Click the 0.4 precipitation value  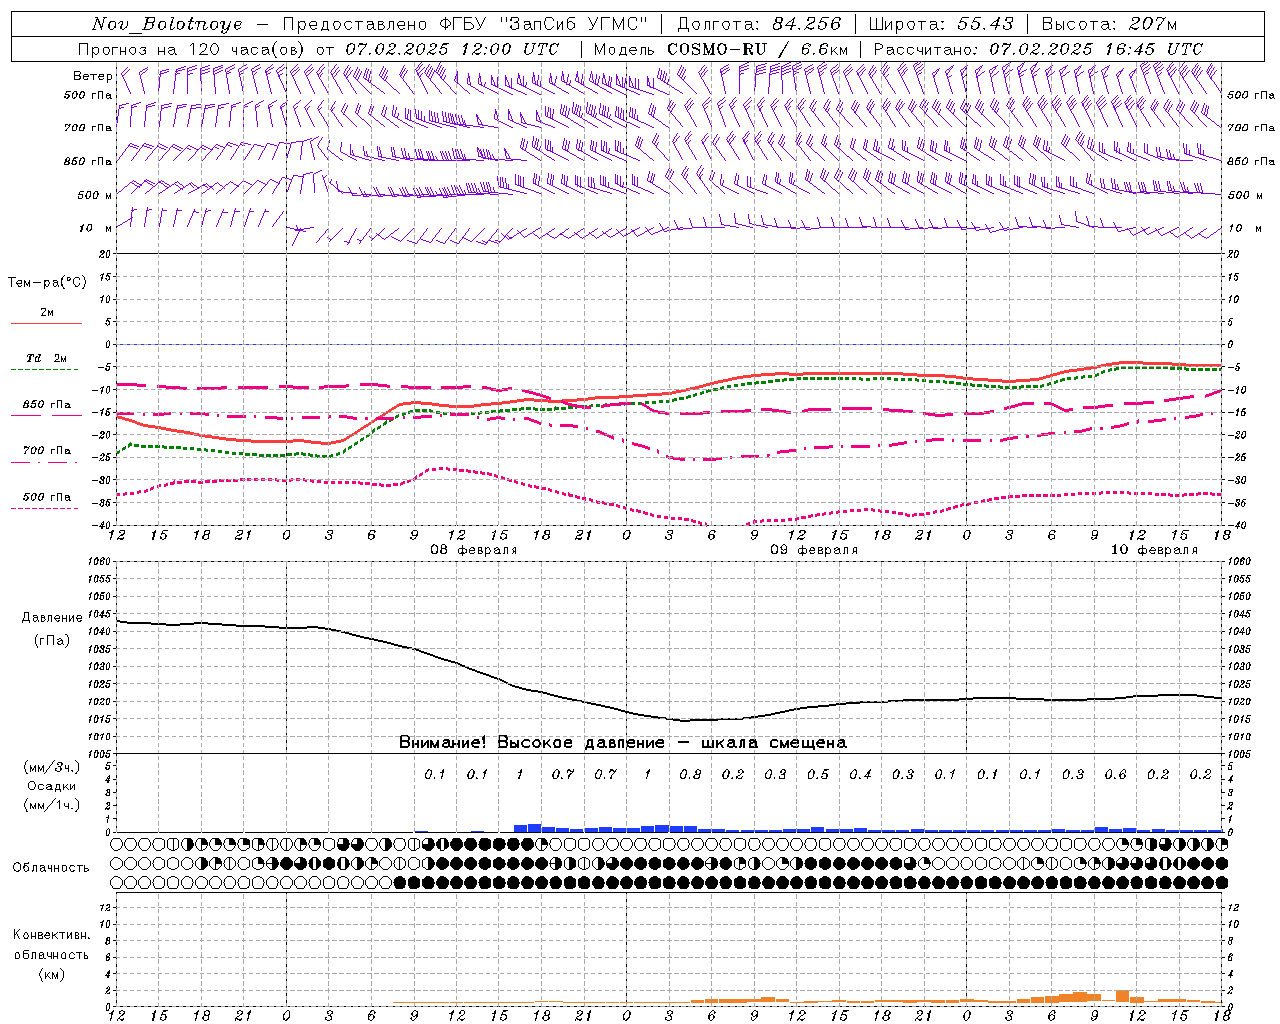click(860, 774)
